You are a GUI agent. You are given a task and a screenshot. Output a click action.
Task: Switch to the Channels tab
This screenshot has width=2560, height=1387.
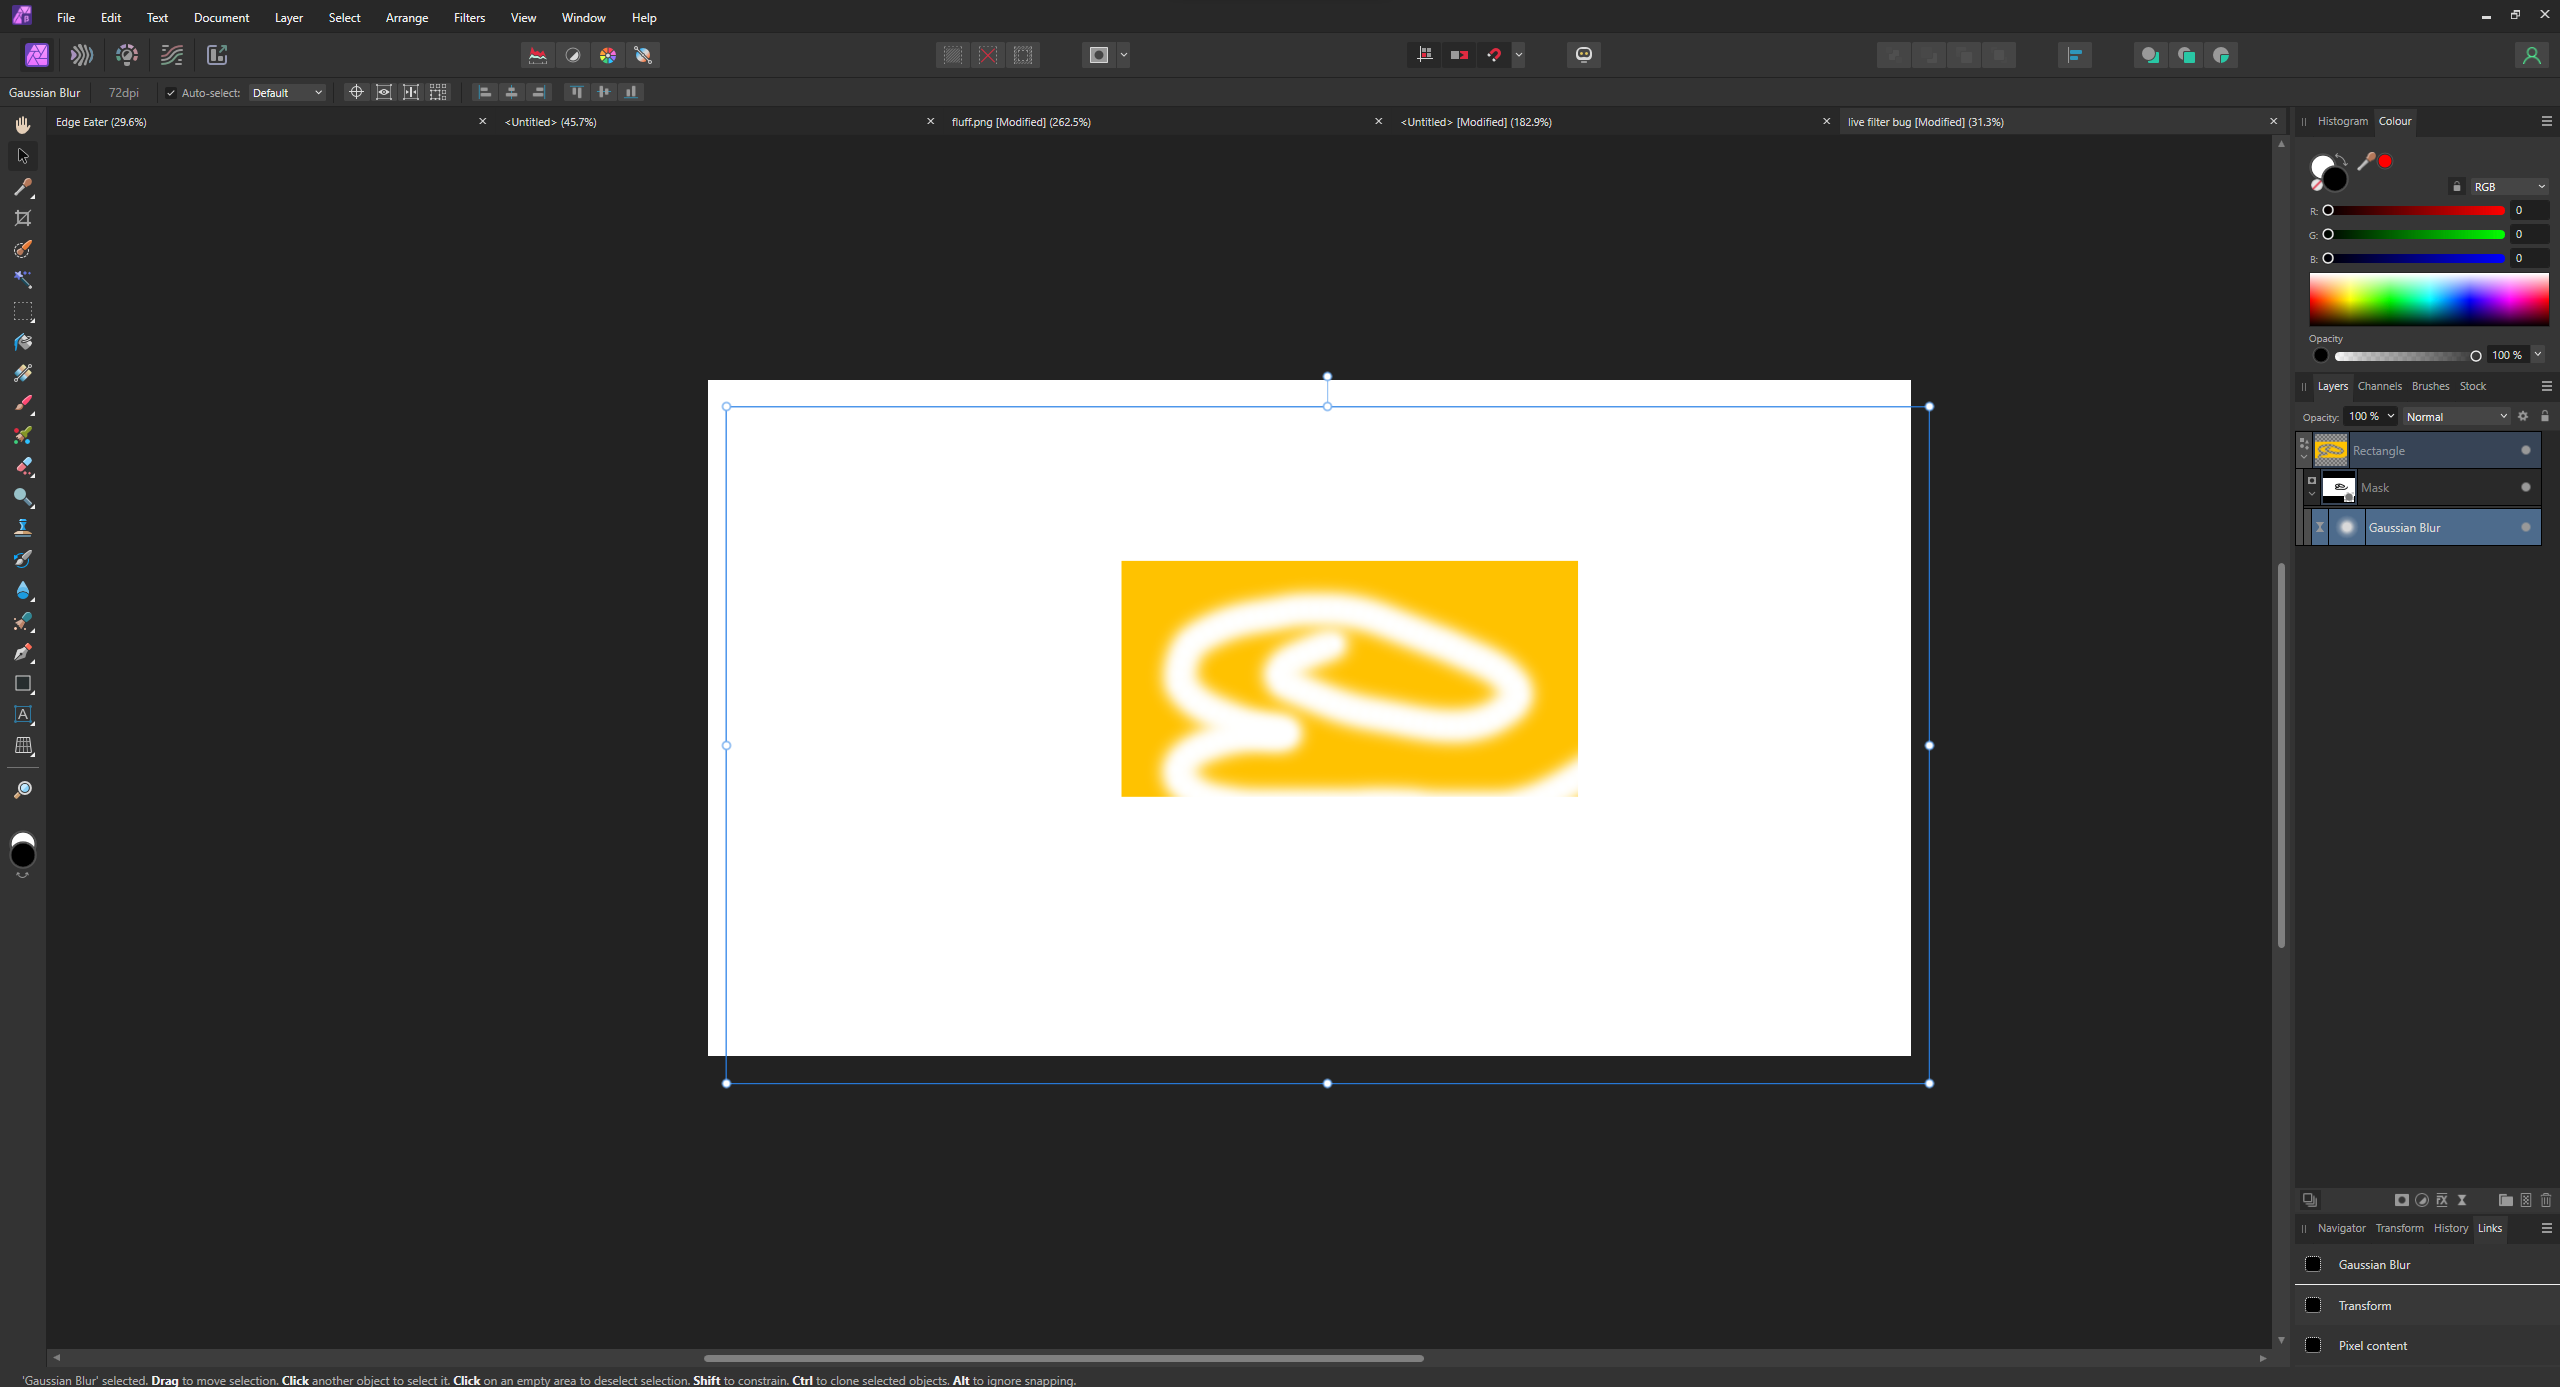pos(2379,386)
